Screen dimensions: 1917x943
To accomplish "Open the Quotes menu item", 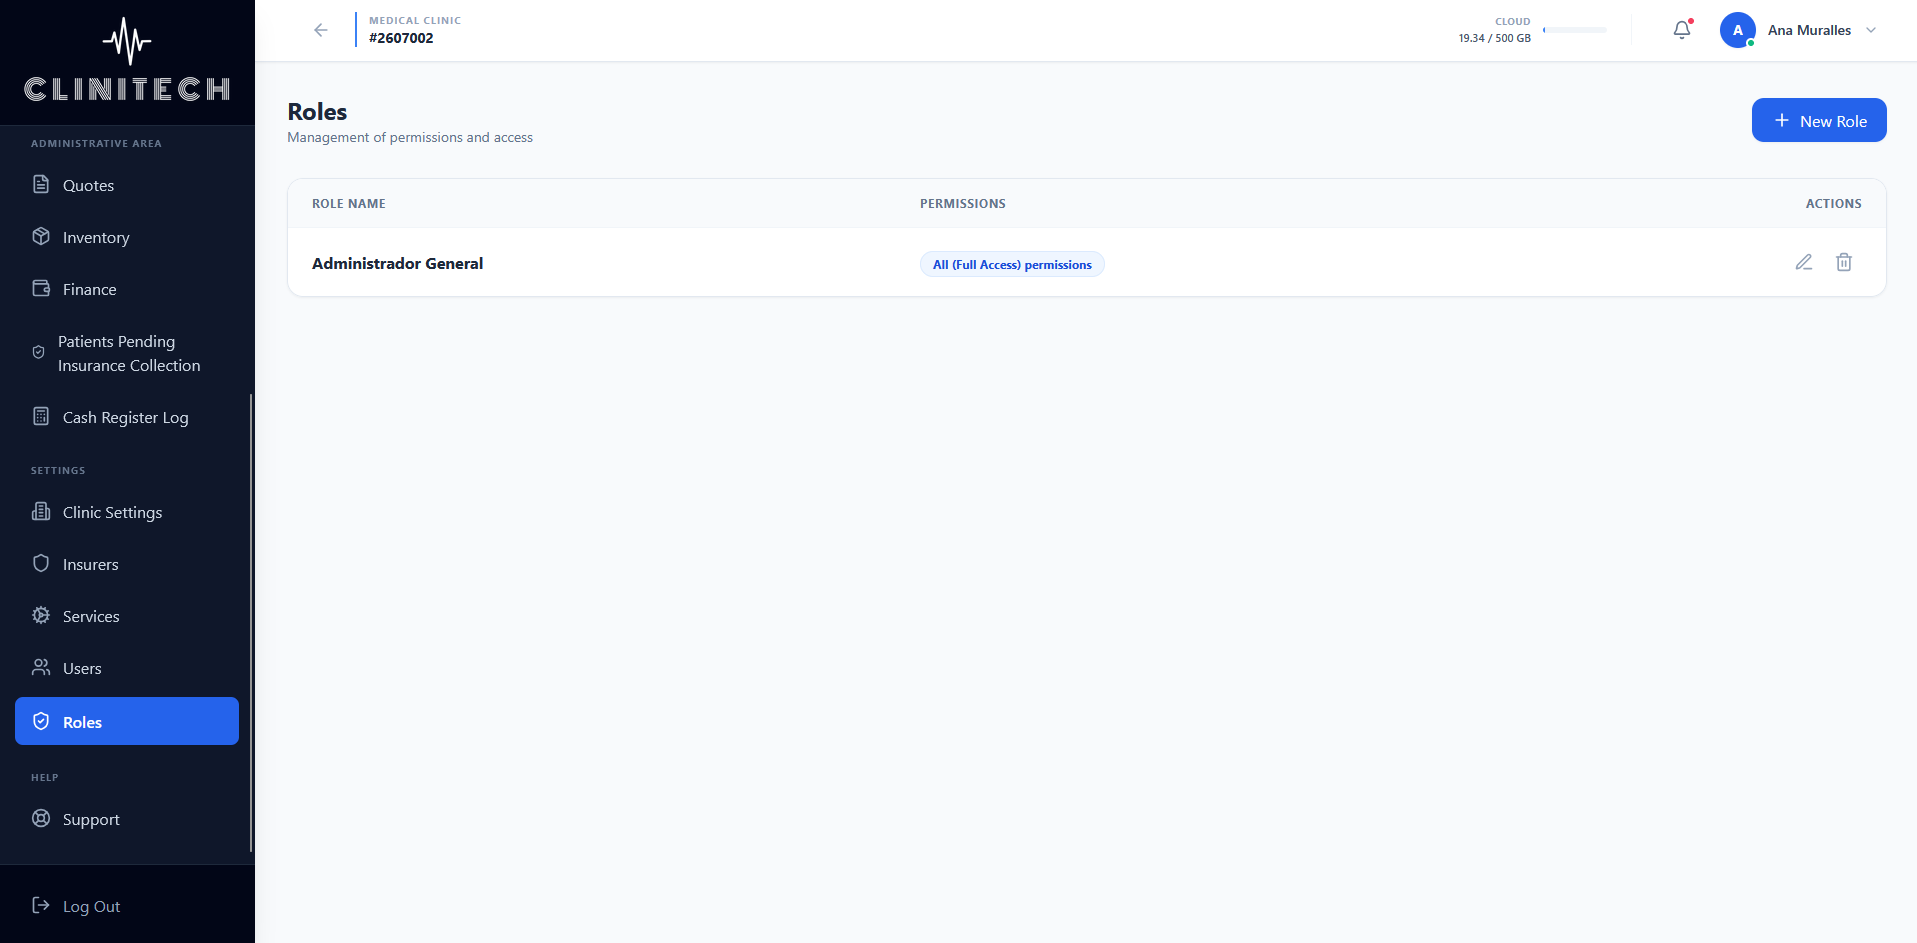I will pos(127,185).
